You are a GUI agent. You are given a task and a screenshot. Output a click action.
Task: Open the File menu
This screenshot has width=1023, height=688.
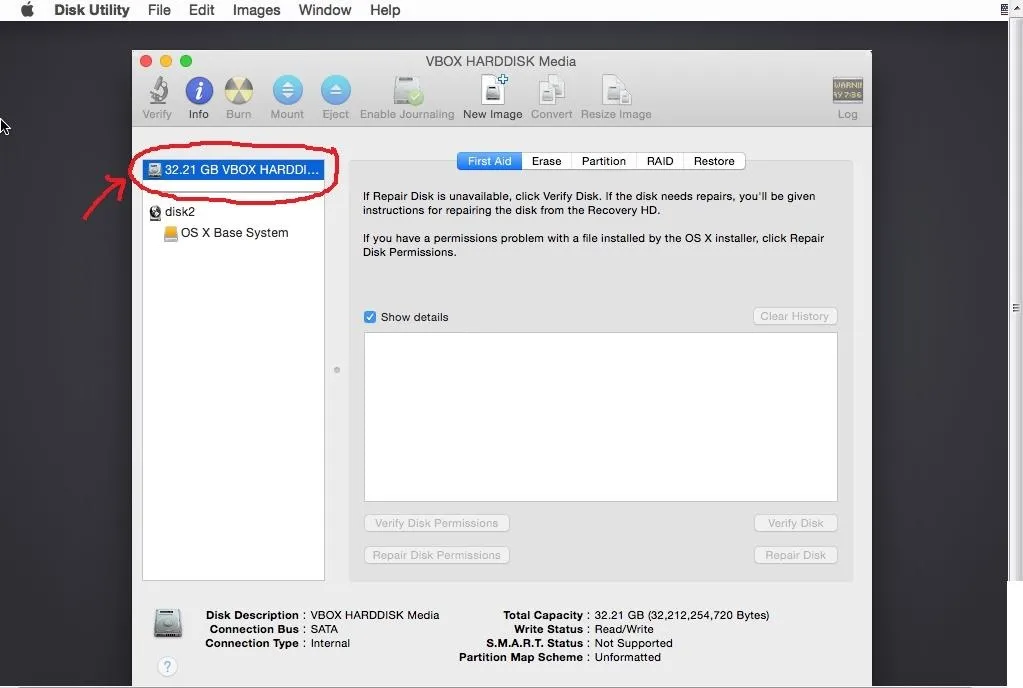click(159, 10)
